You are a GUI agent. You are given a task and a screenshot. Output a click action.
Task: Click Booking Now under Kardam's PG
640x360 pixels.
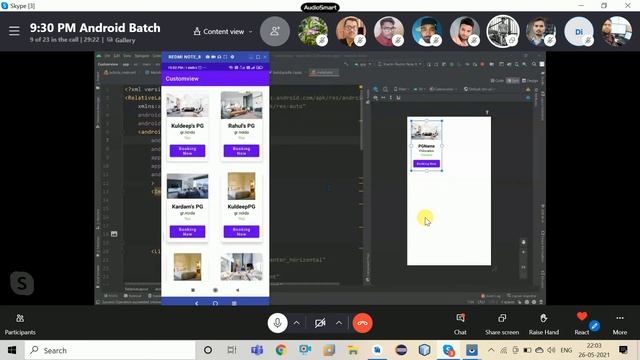coord(187,231)
